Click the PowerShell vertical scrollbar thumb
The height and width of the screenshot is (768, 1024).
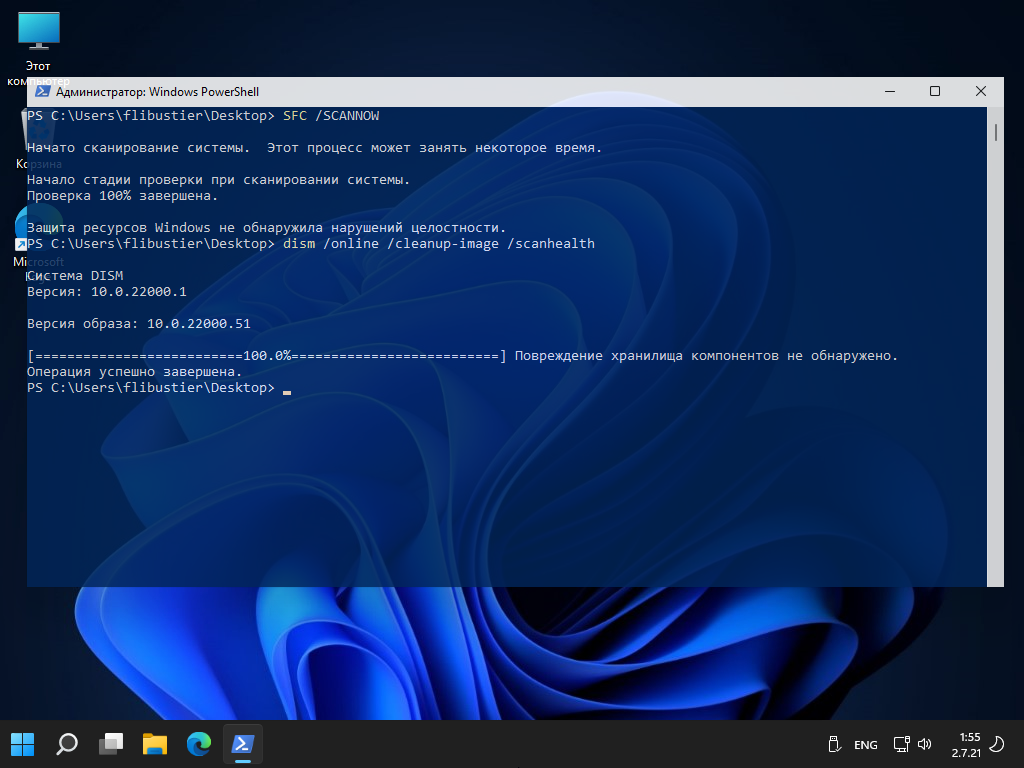click(995, 132)
